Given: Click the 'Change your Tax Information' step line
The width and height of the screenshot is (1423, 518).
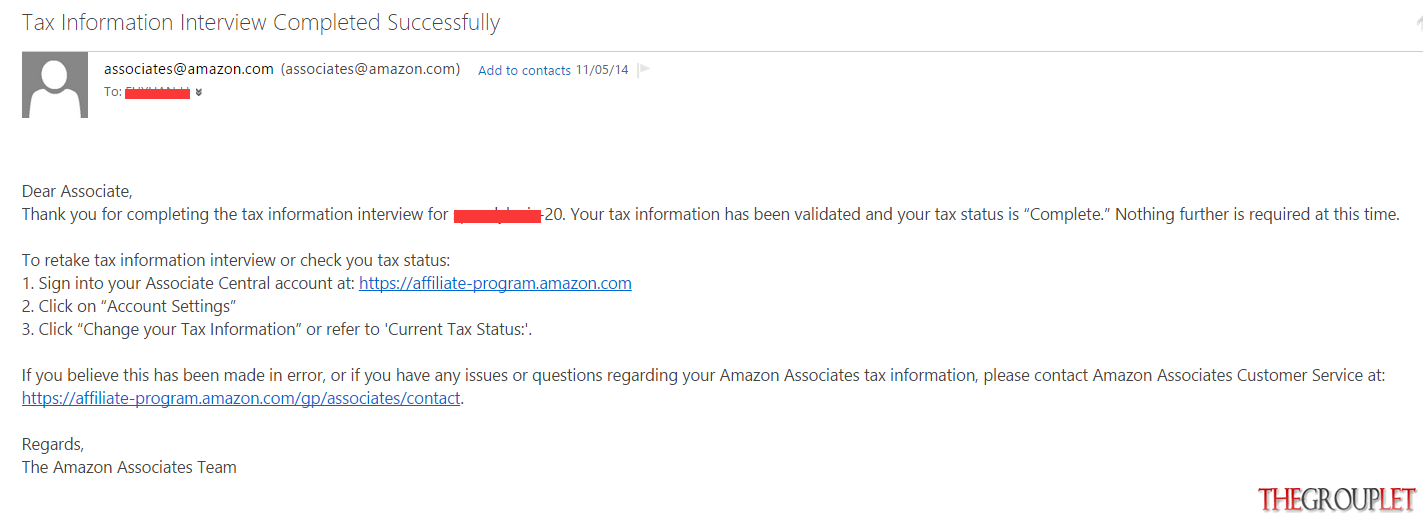Looking at the screenshot, I should pyautogui.click(x=277, y=329).
